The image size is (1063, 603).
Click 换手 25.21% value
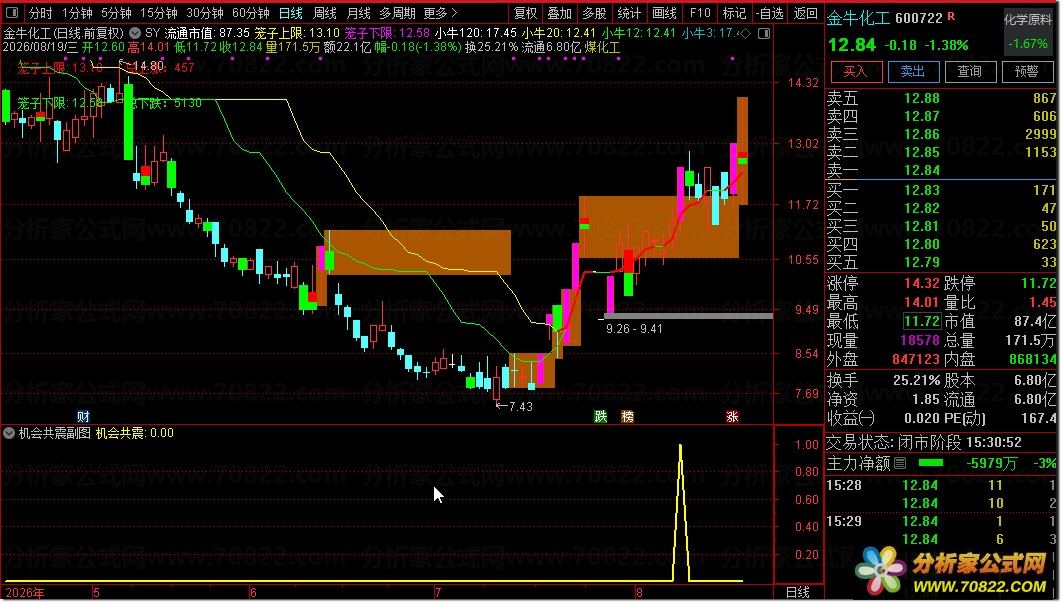tap(917, 381)
